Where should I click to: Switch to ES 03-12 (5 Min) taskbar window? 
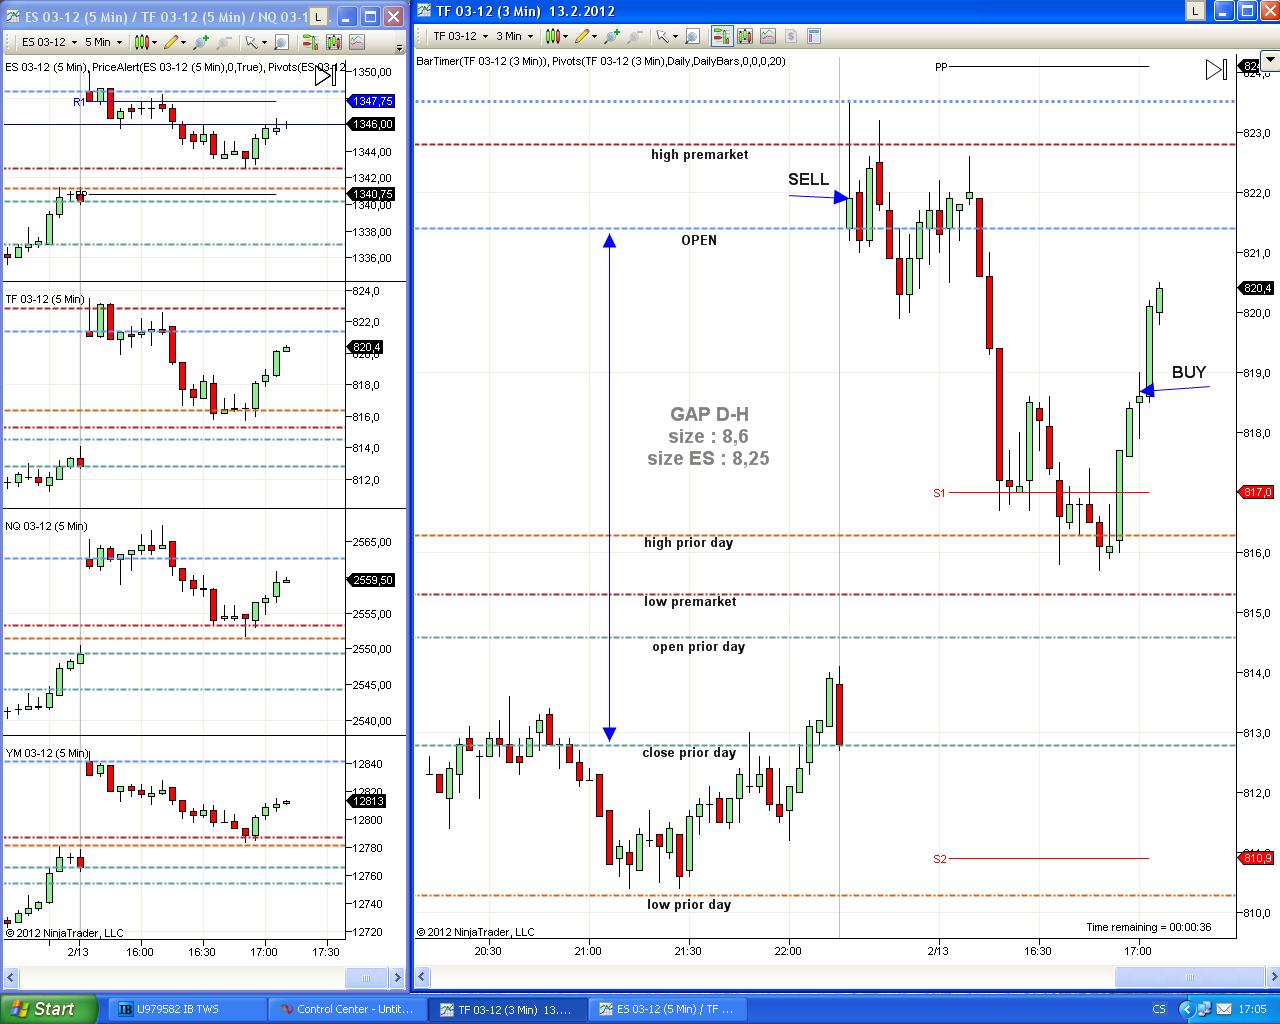point(669,1009)
